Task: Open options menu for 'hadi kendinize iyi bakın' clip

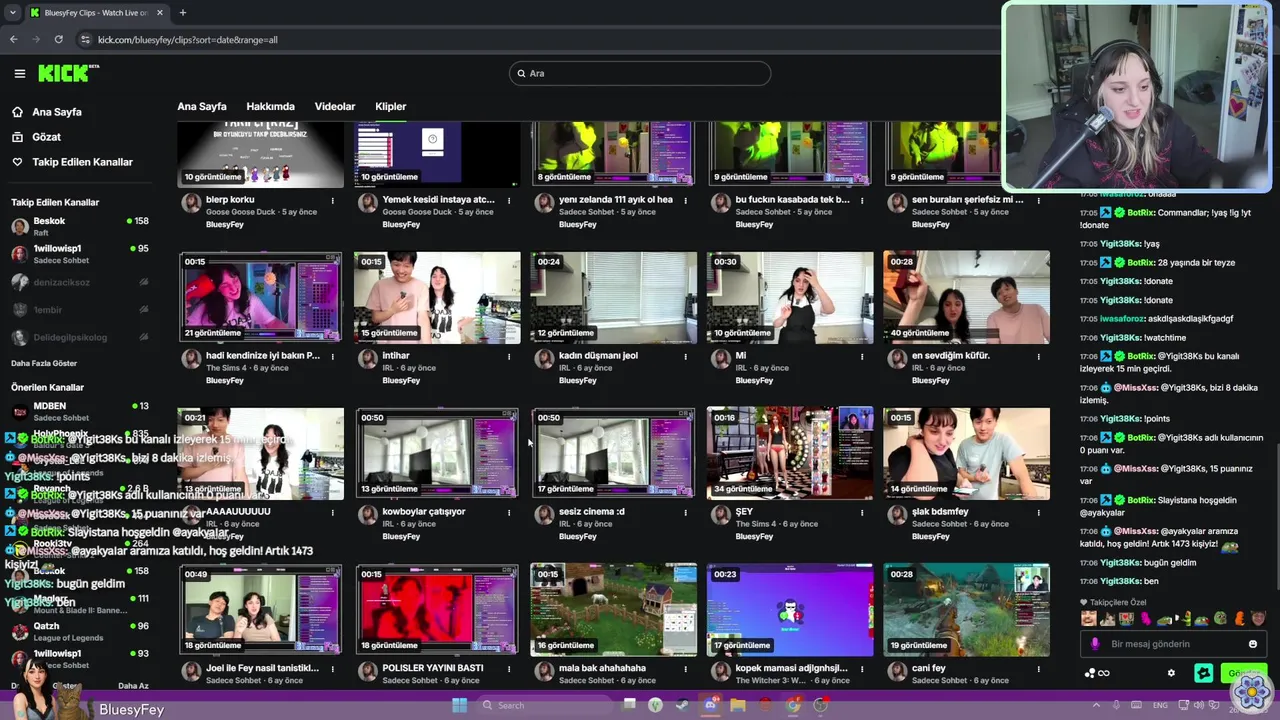Action: pos(333,356)
